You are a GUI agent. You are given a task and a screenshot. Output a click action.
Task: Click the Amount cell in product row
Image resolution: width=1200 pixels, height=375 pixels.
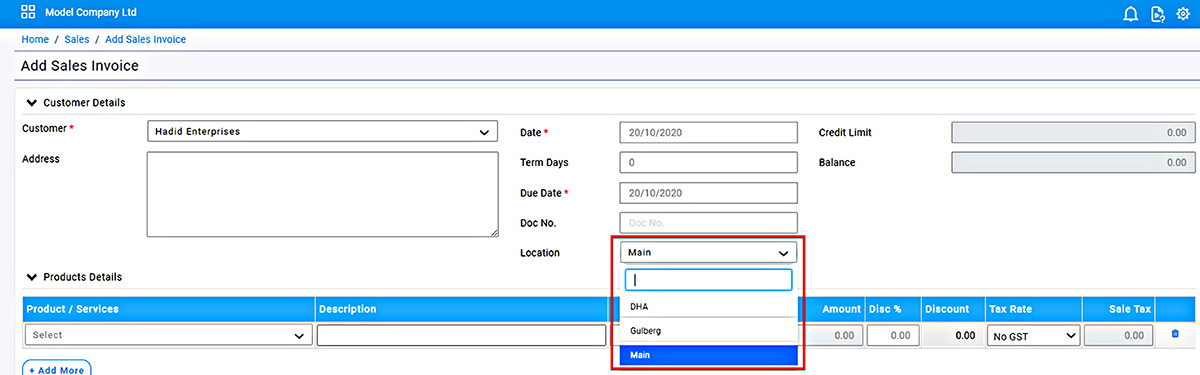point(834,336)
